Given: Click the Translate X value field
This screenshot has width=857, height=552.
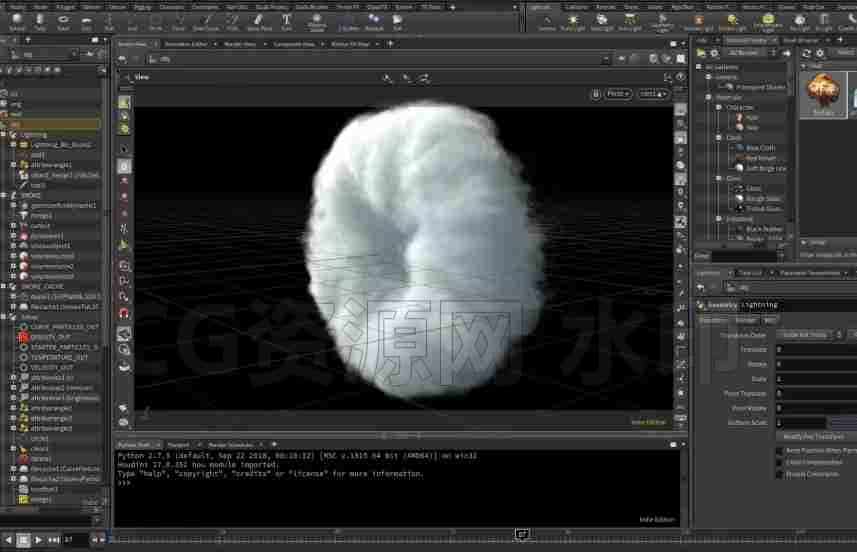Looking at the screenshot, I should tap(816, 349).
